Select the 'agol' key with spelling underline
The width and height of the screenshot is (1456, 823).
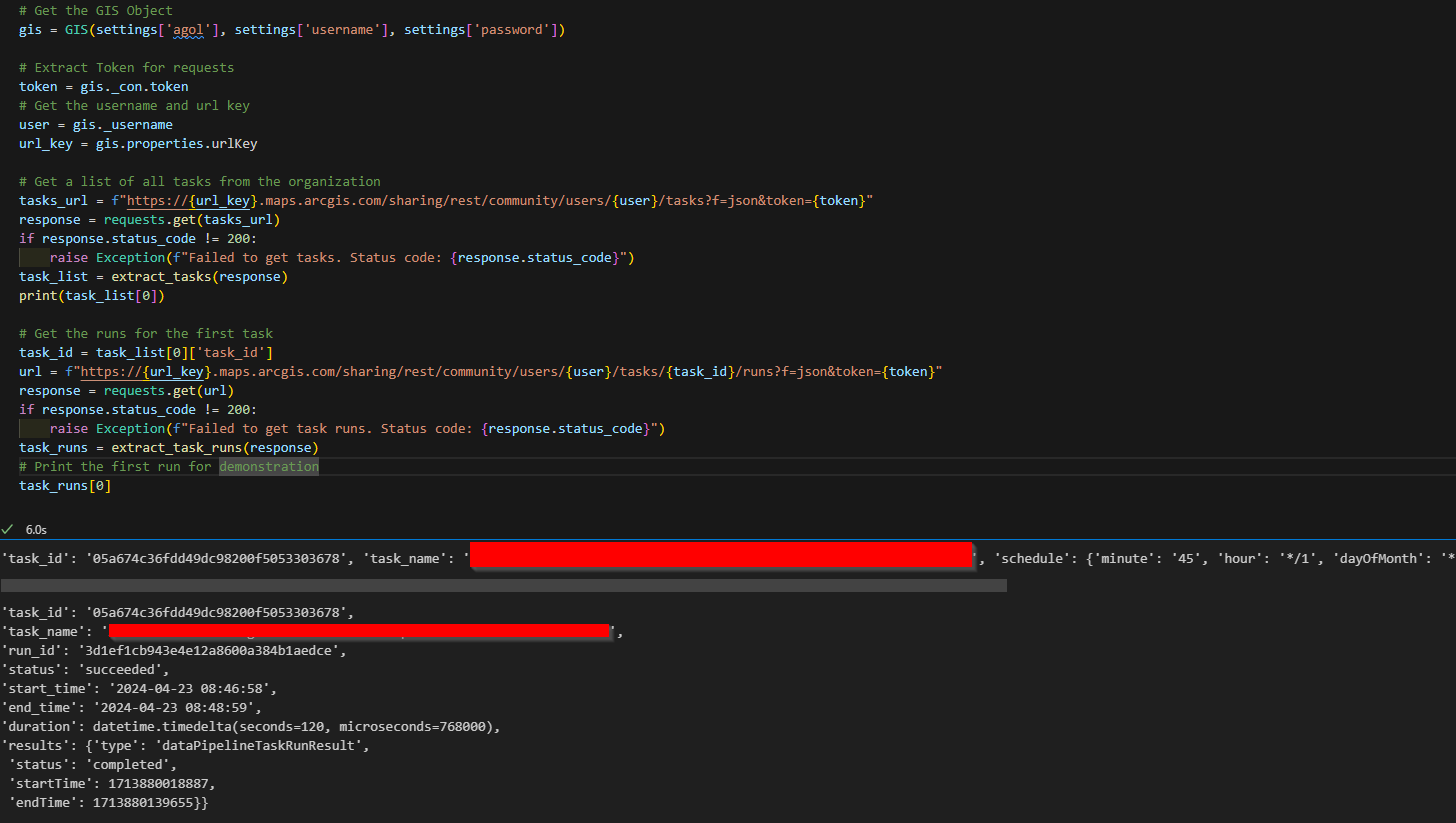(189, 29)
